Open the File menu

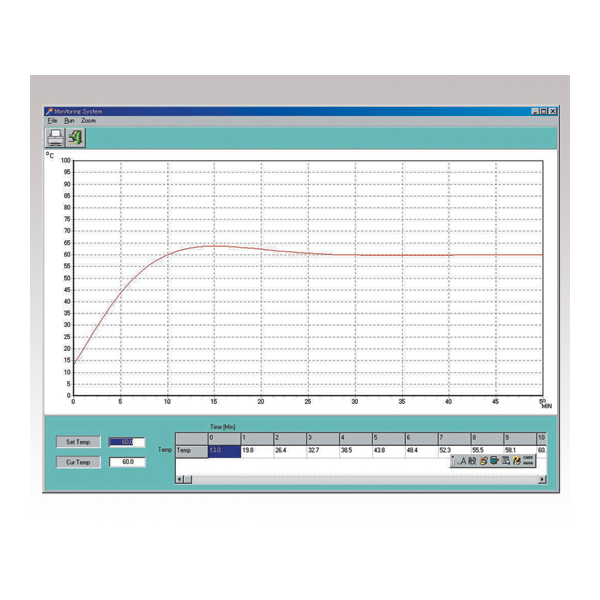(52, 121)
